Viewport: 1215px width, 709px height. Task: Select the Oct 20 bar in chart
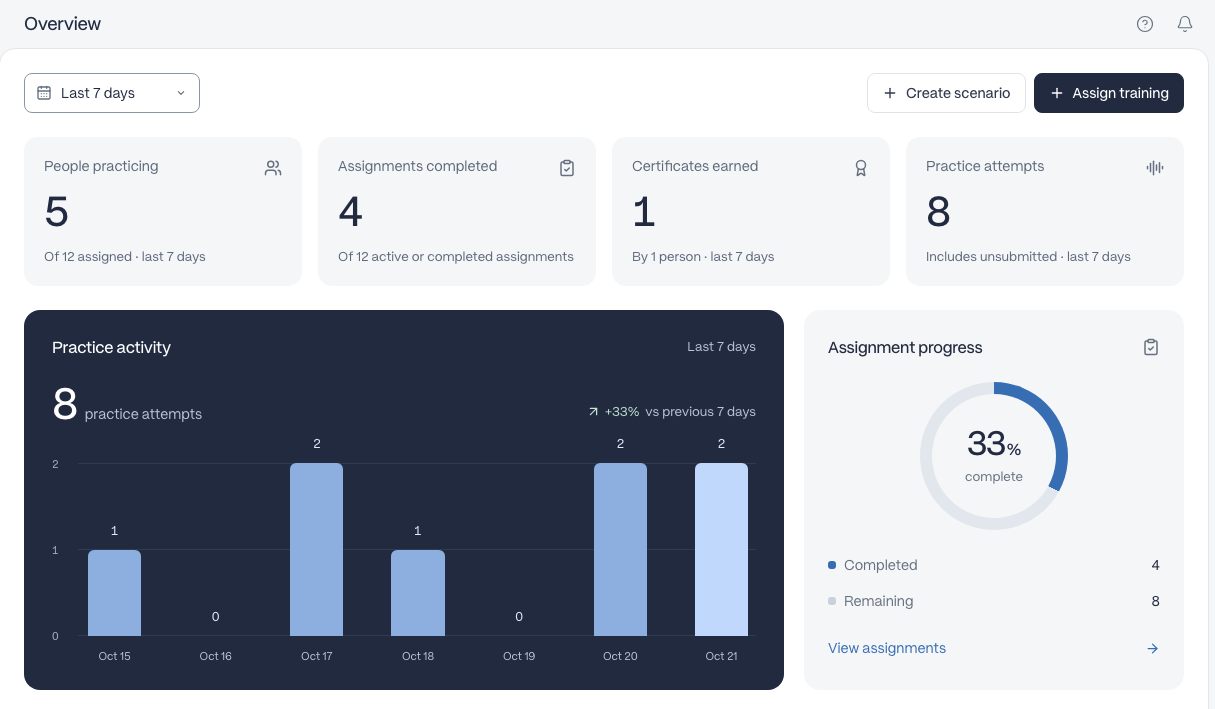point(620,550)
